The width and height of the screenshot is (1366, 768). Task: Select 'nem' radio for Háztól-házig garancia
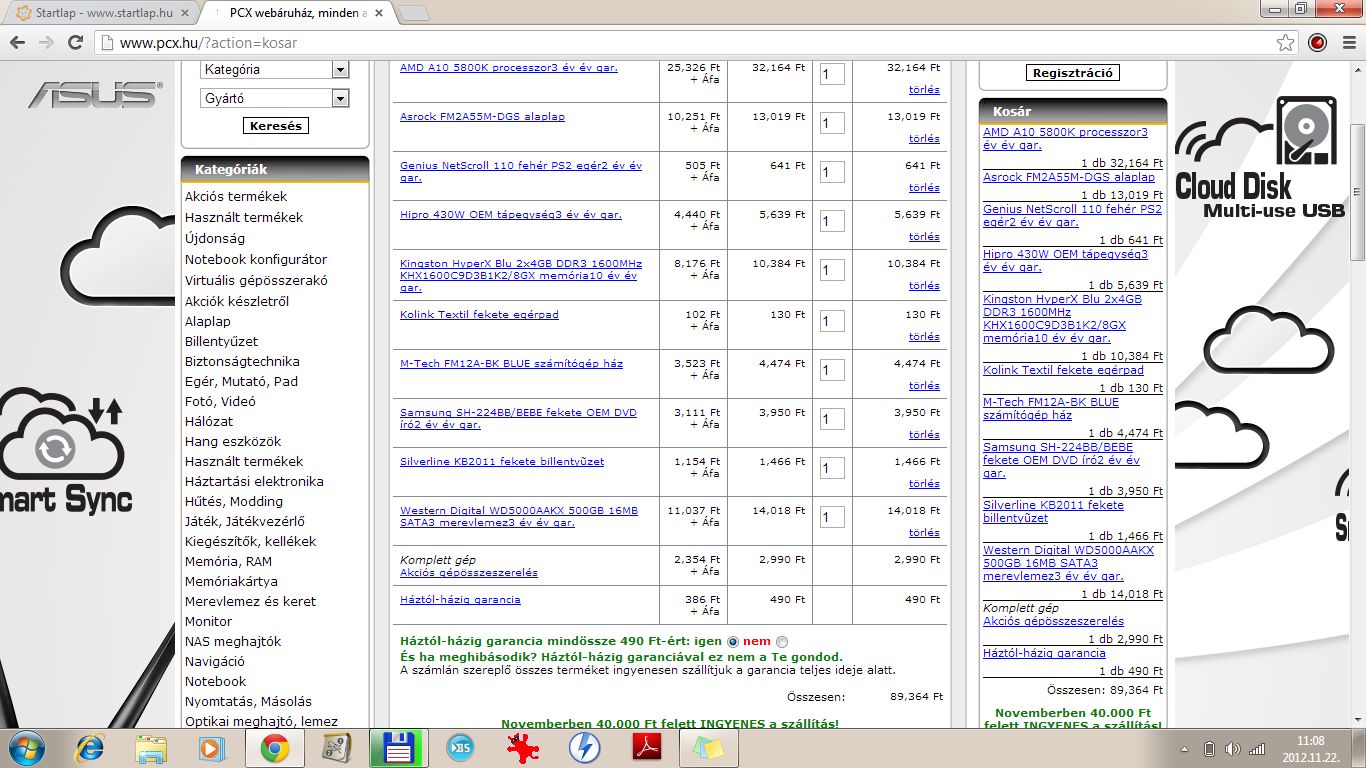(x=782, y=642)
